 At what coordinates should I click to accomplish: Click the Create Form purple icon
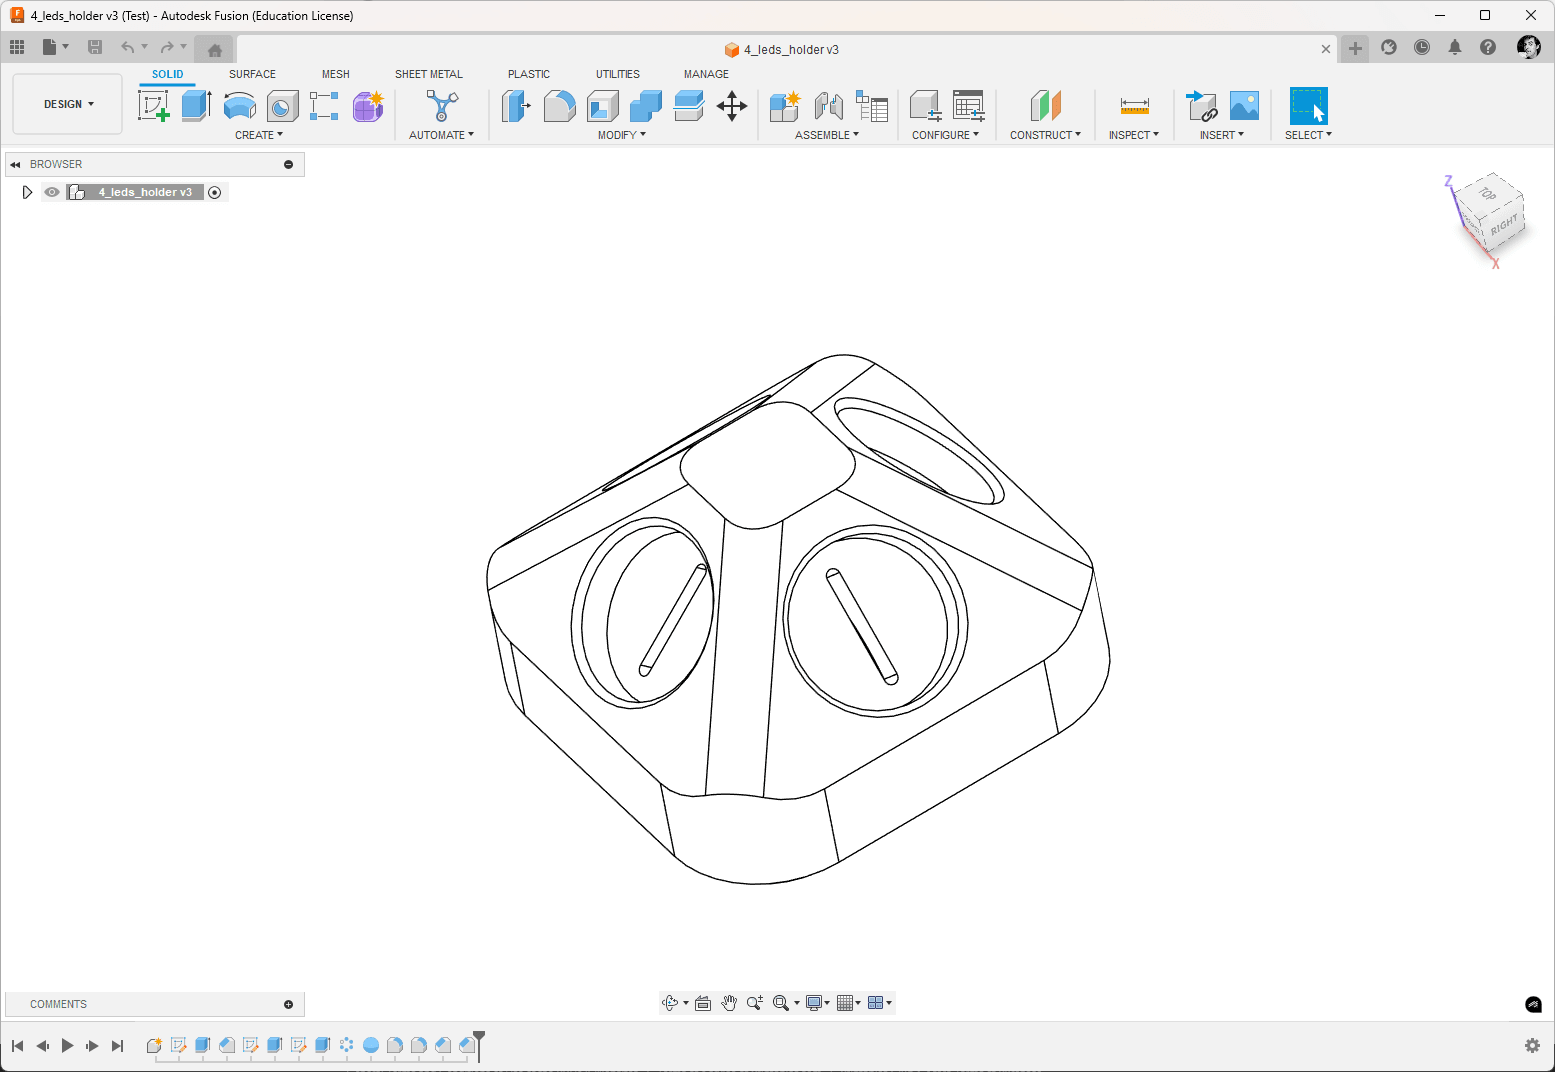pos(368,106)
